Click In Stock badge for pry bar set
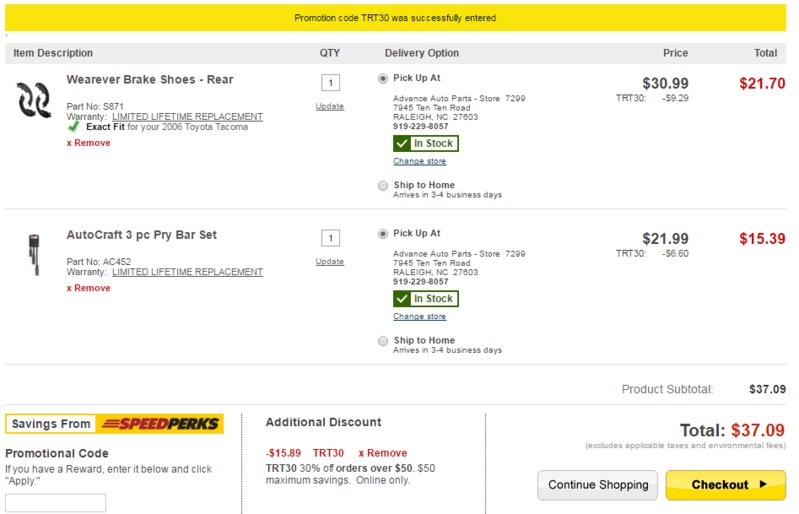The image size is (799, 514). point(425,299)
